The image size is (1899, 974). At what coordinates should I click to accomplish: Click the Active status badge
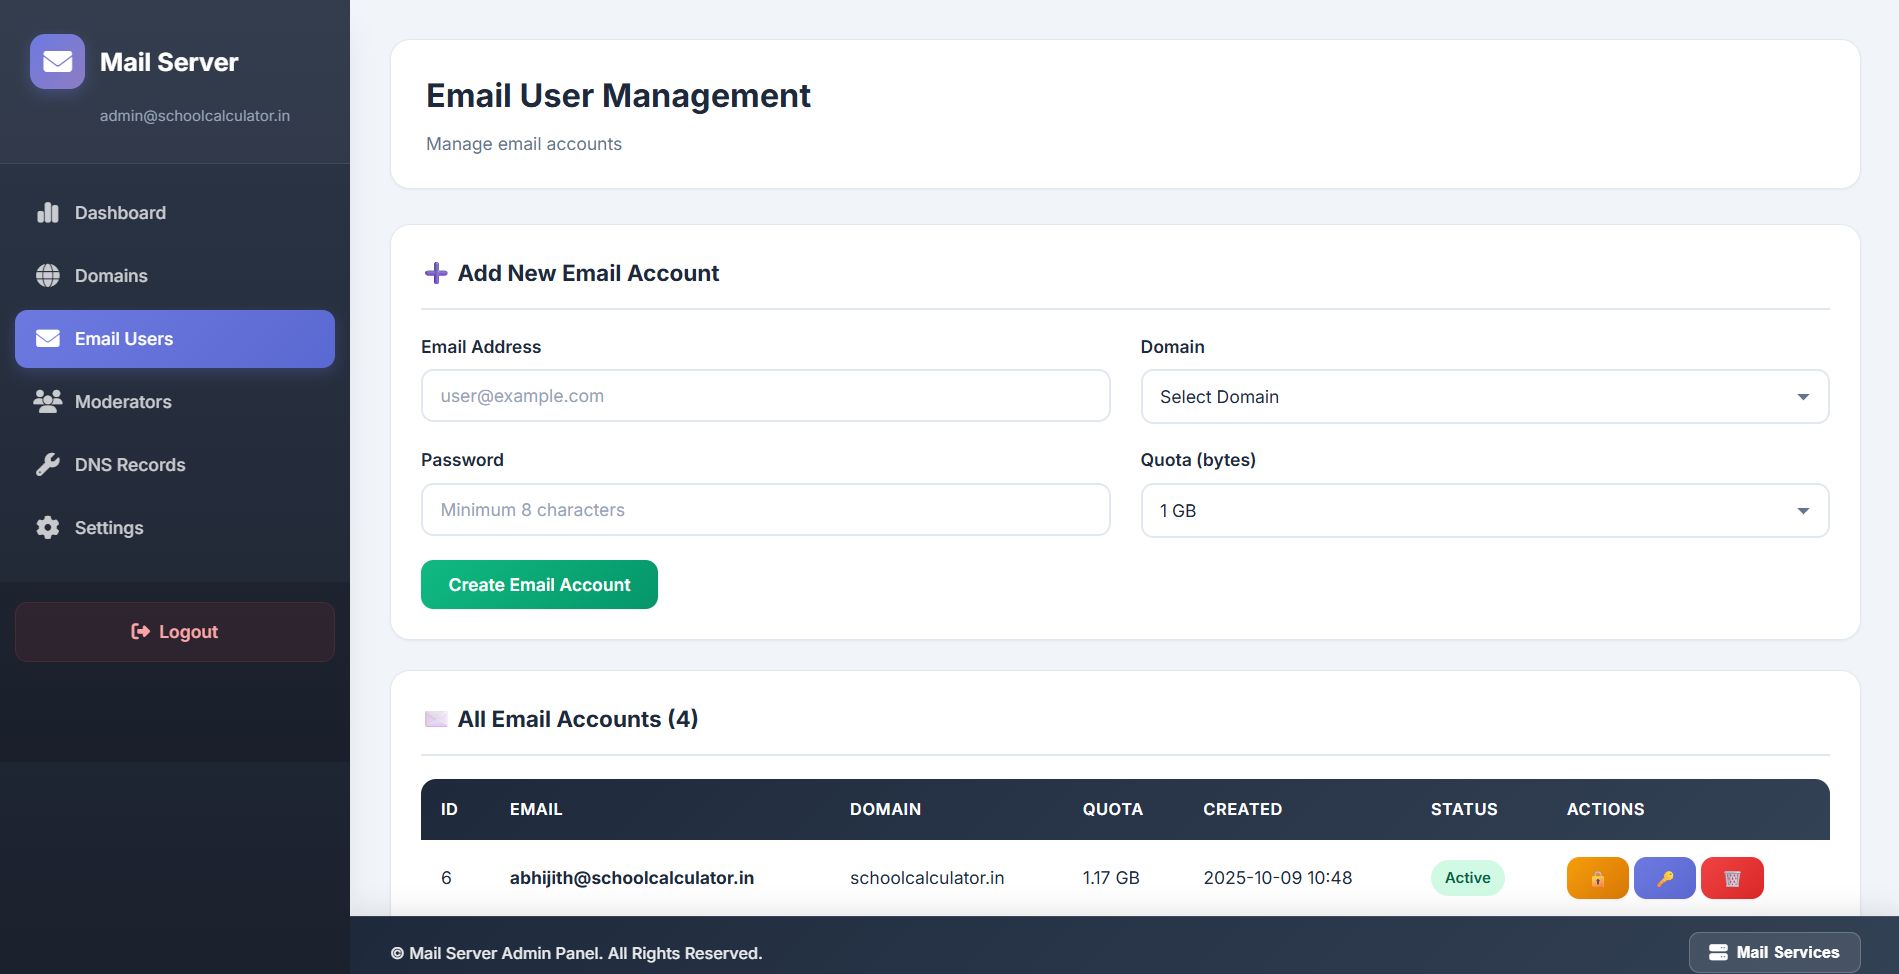click(x=1467, y=878)
